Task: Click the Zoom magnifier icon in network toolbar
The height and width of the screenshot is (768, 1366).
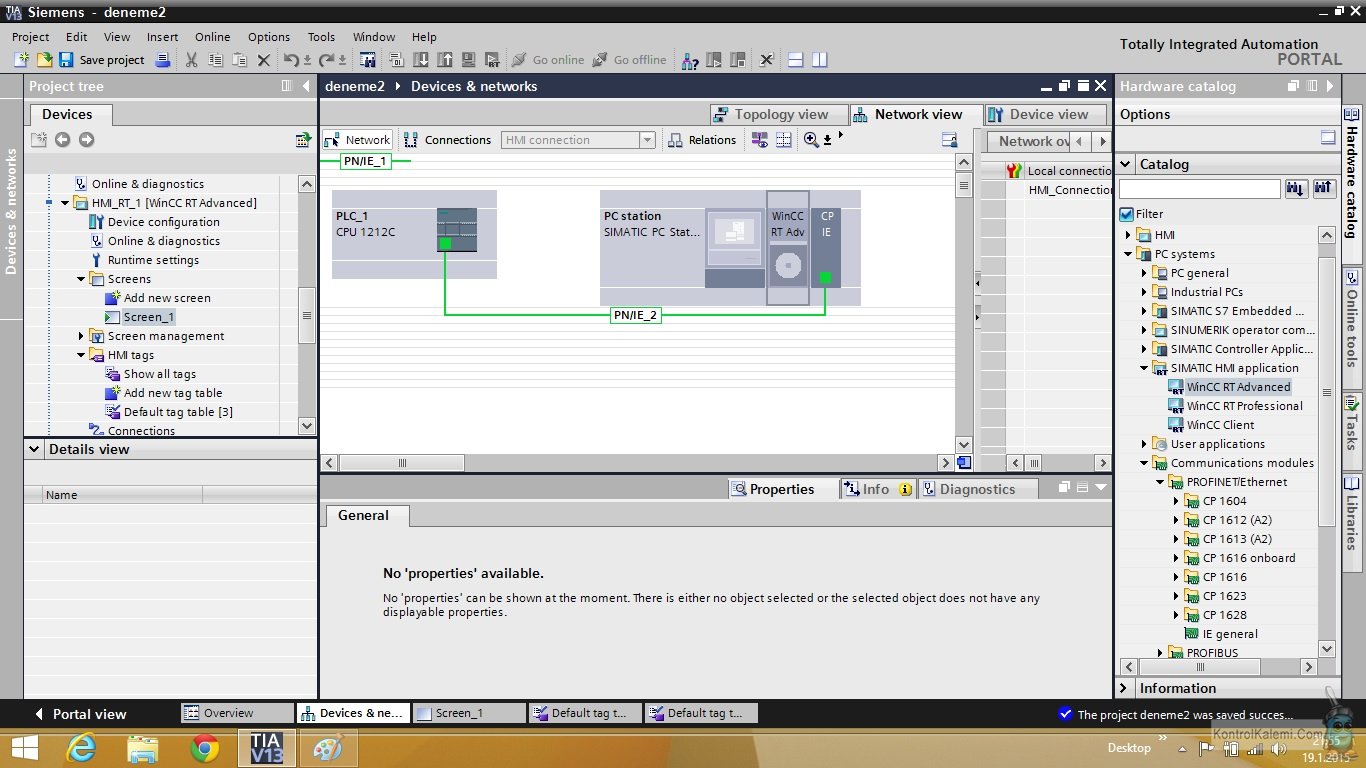Action: 811,140
